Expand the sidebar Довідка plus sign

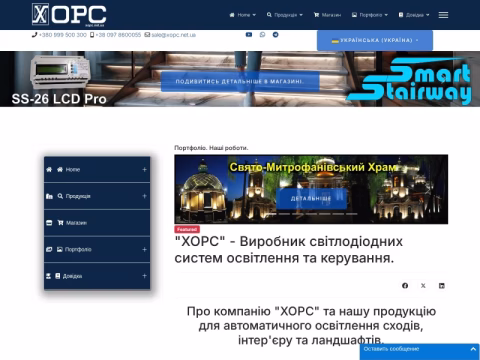coord(144,276)
